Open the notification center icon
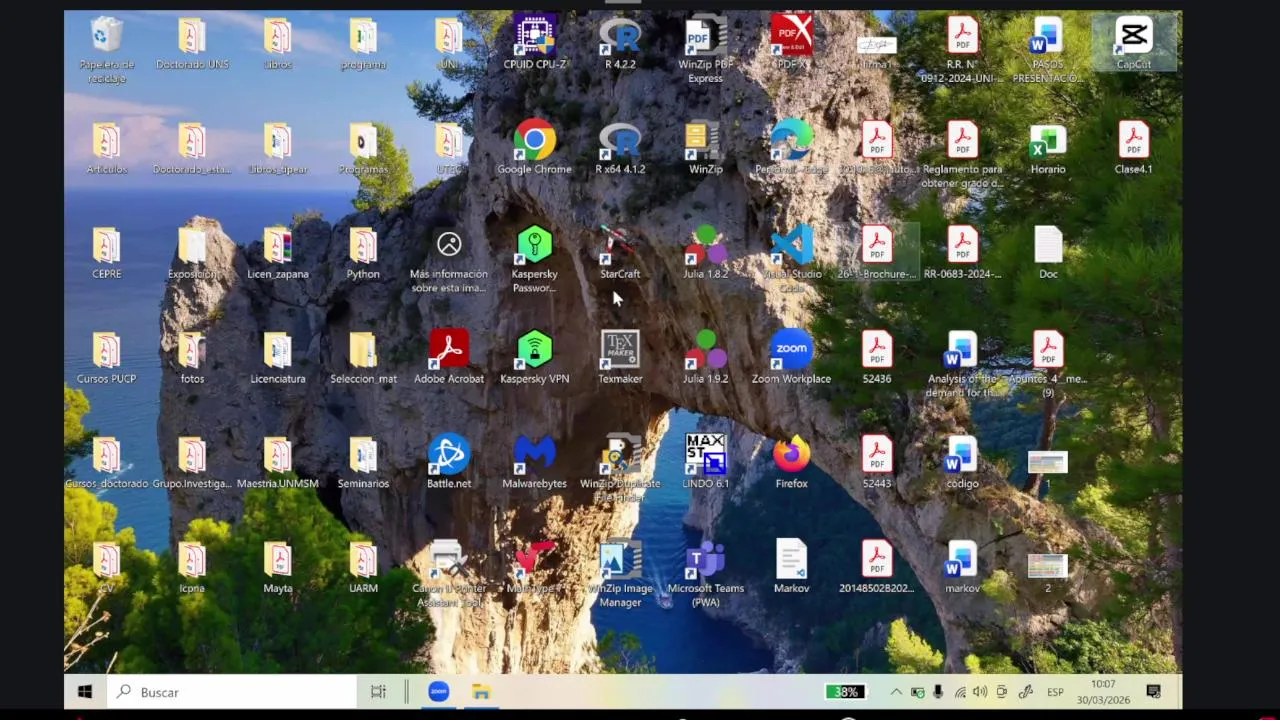This screenshot has width=1280, height=720. (x=1153, y=692)
